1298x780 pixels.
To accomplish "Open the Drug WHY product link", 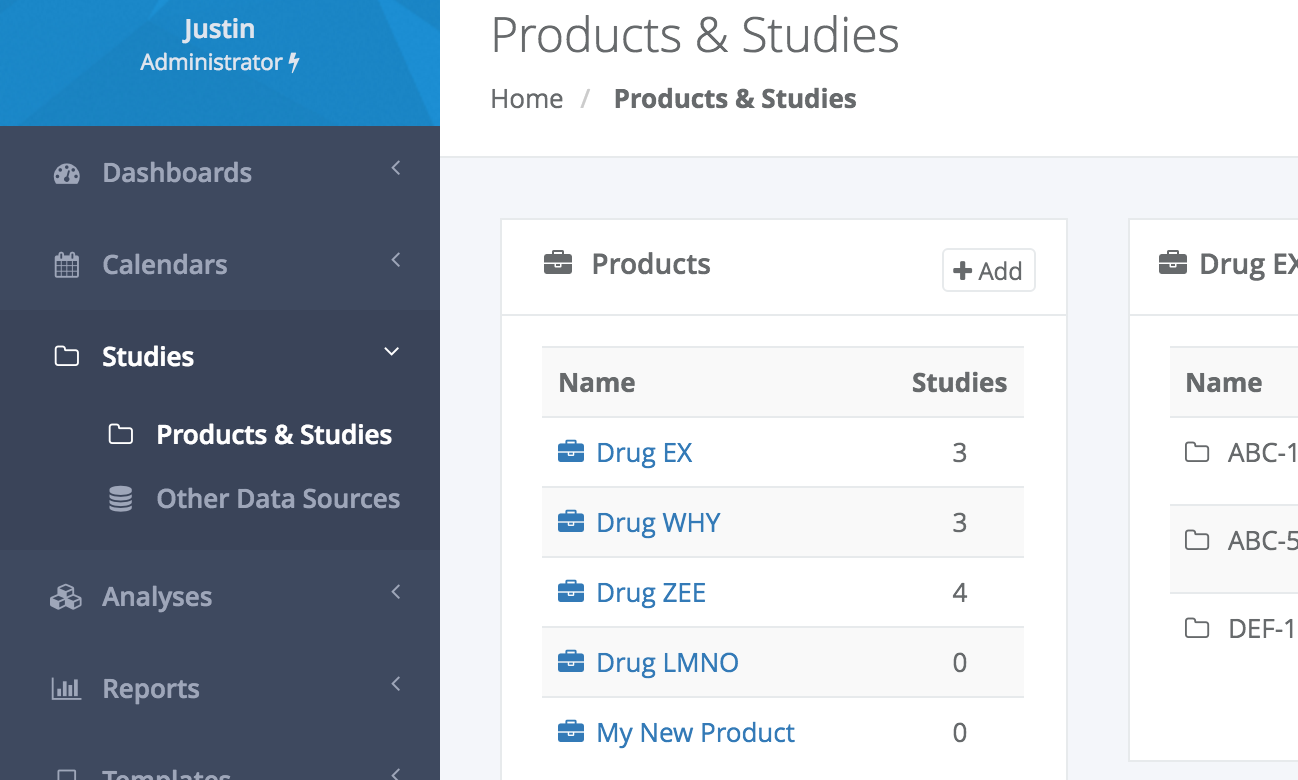I will [x=658, y=523].
